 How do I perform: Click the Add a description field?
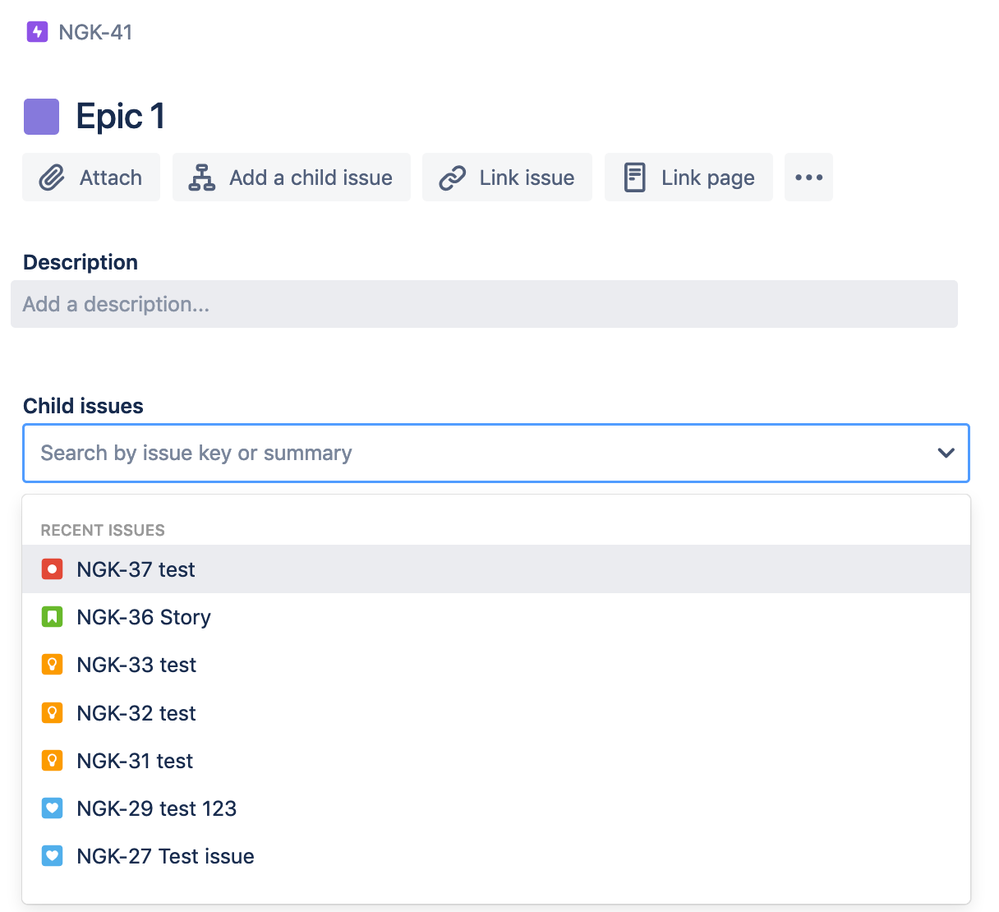tap(484, 304)
